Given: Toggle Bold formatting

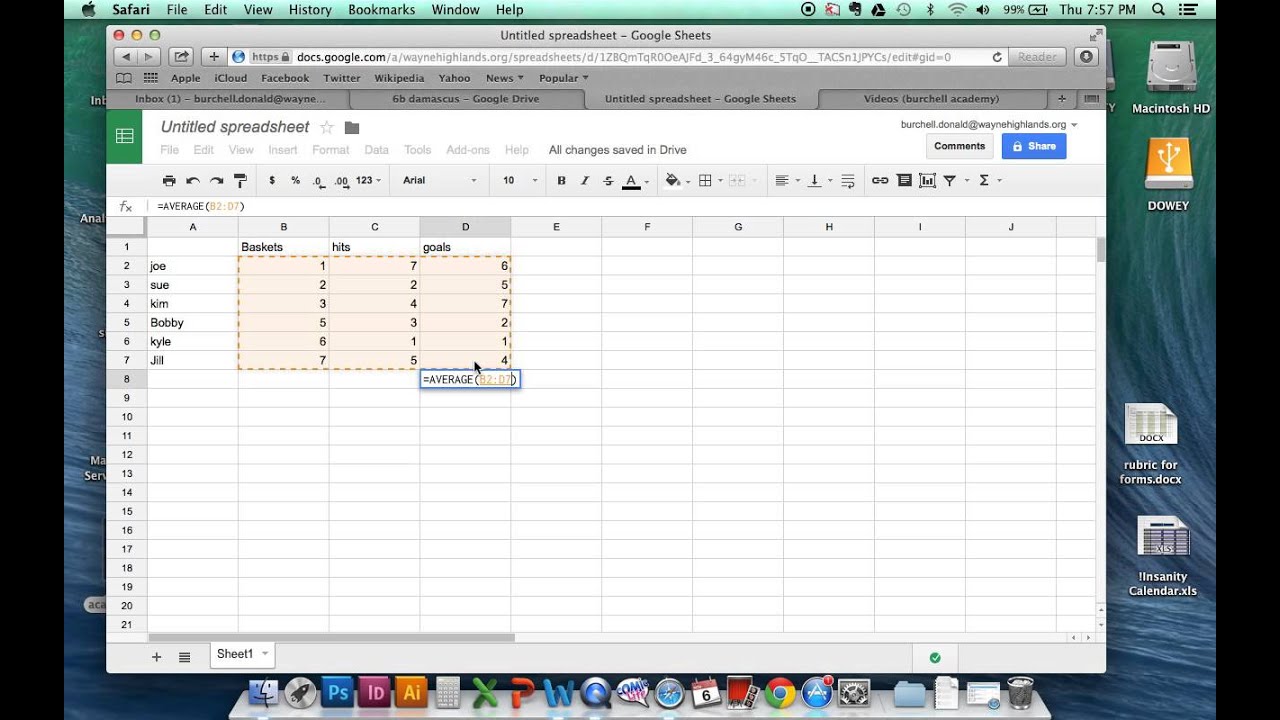Looking at the screenshot, I should point(561,181).
